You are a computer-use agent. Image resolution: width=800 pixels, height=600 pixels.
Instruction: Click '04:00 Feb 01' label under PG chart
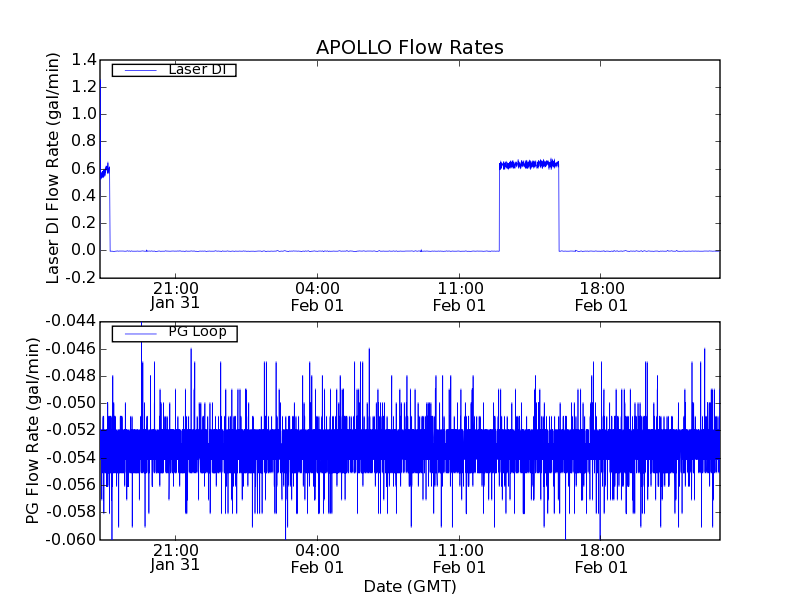(x=317, y=559)
